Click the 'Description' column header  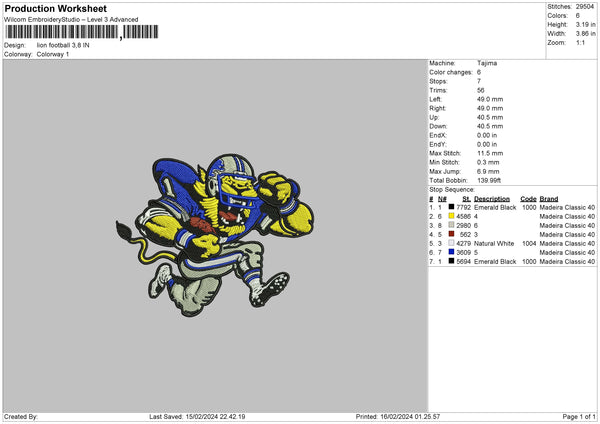[x=492, y=199]
